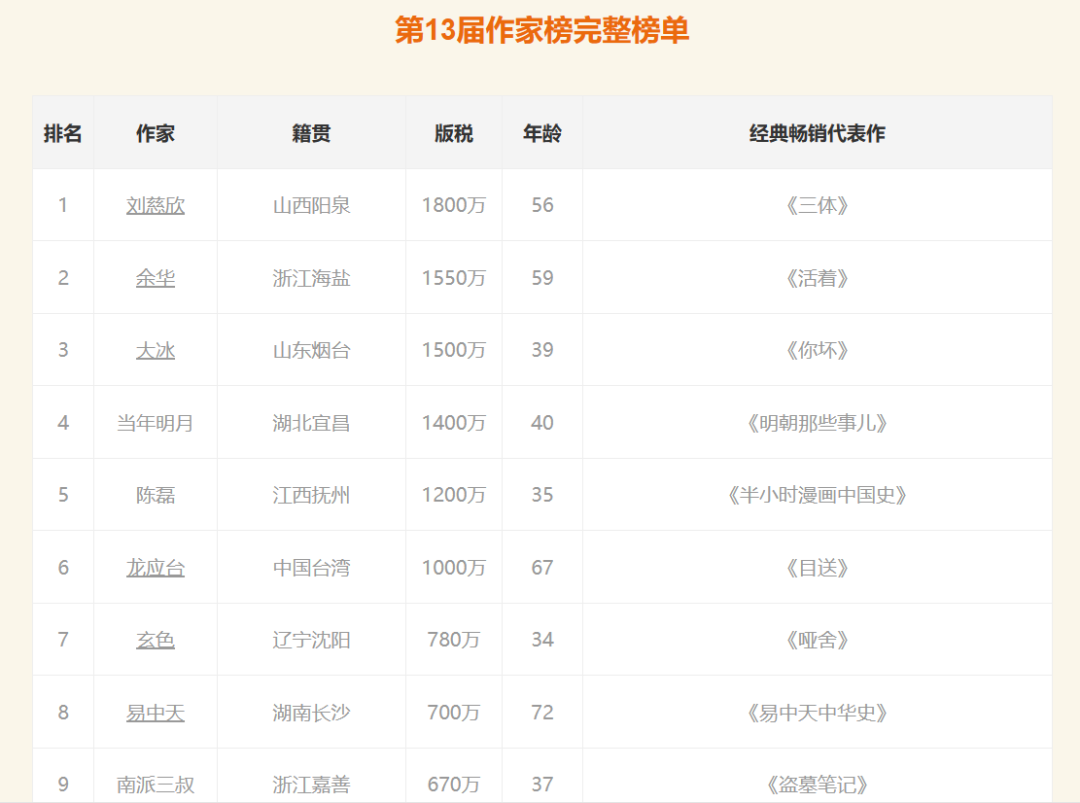
Task: Open the 余华 author link
Action: (x=155, y=278)
